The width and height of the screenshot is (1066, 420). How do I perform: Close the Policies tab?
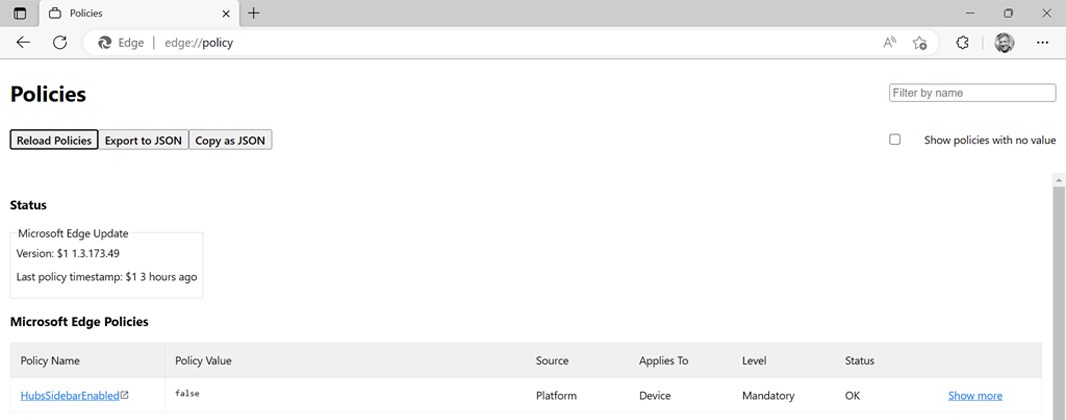pos(226,14)
